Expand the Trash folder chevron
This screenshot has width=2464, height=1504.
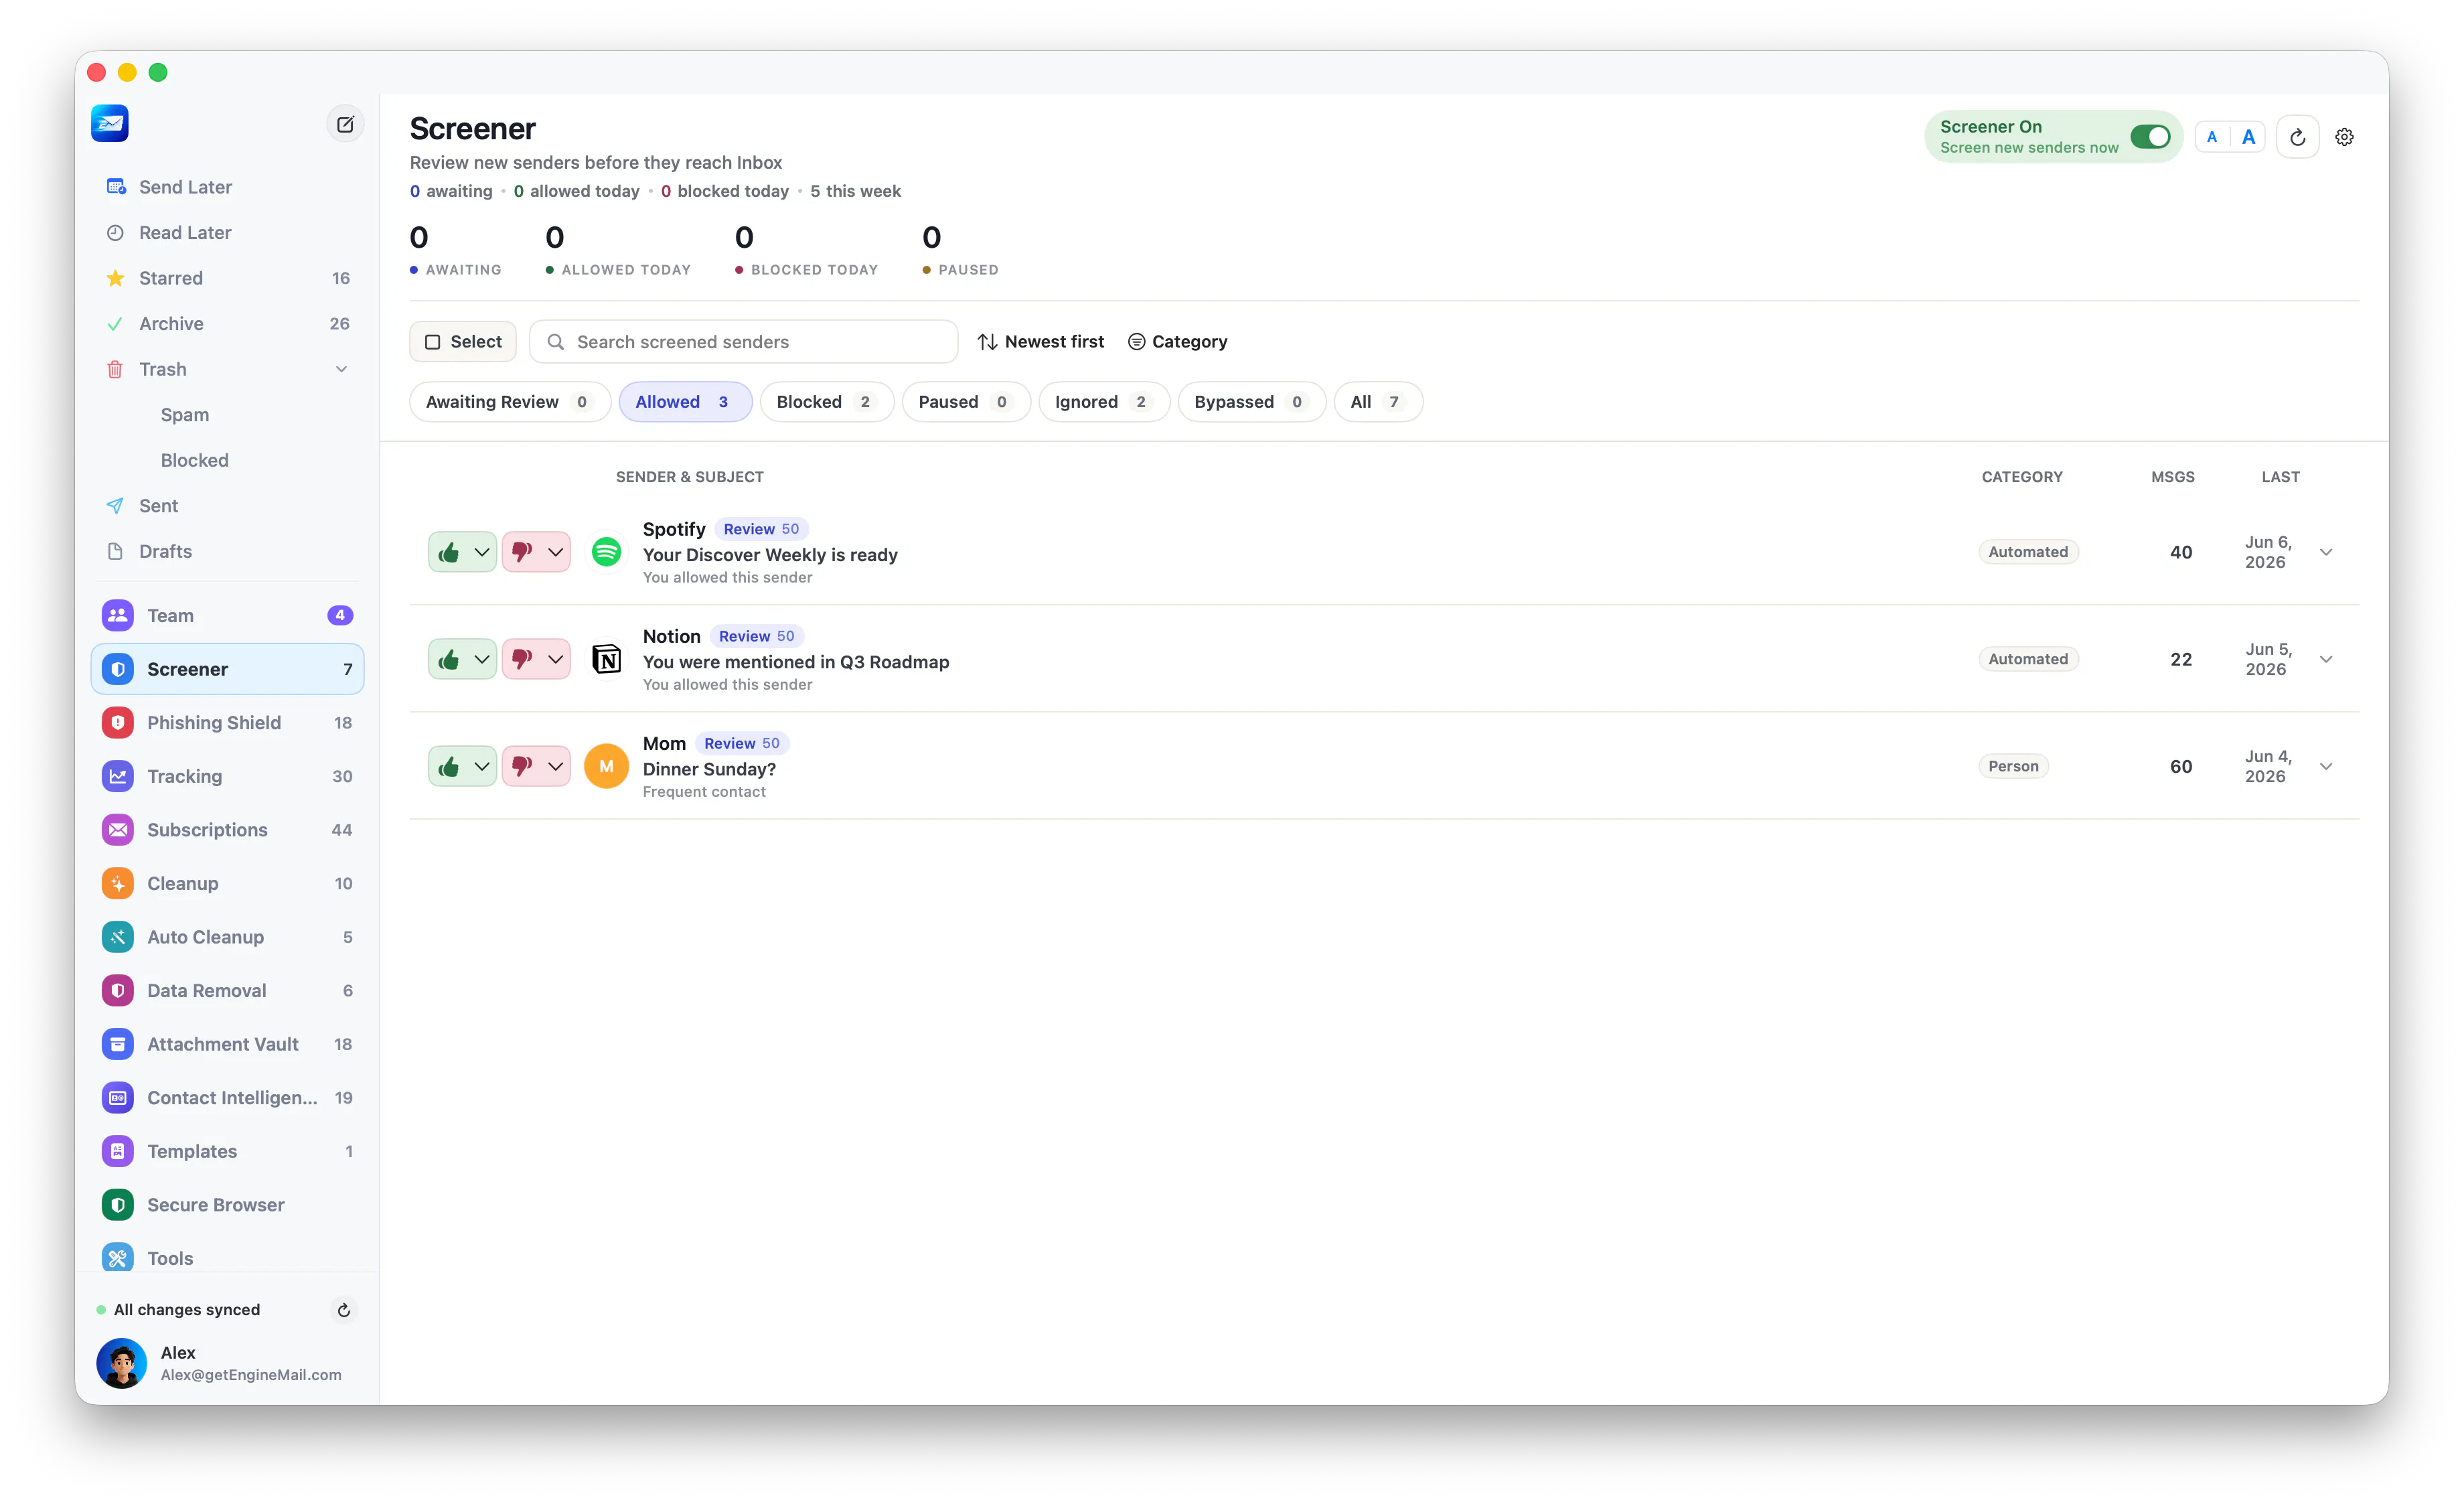[x=341, y=369]
